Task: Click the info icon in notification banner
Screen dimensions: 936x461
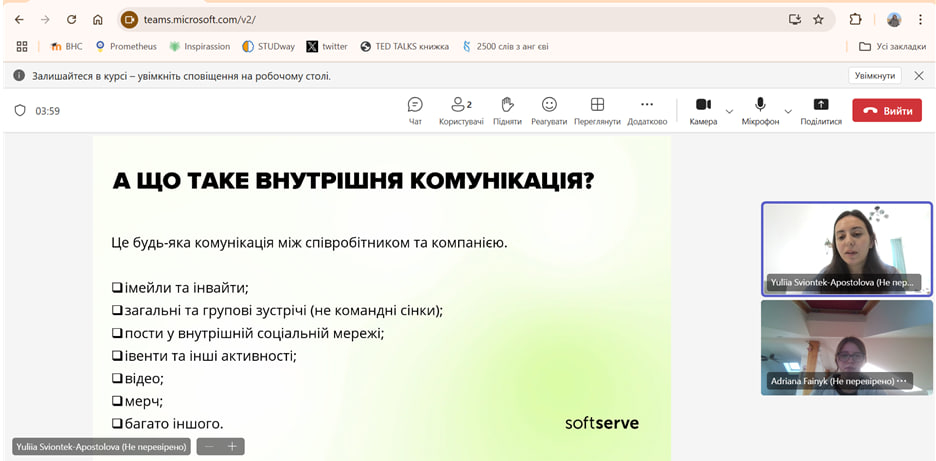Action: (x=20, y=76)
